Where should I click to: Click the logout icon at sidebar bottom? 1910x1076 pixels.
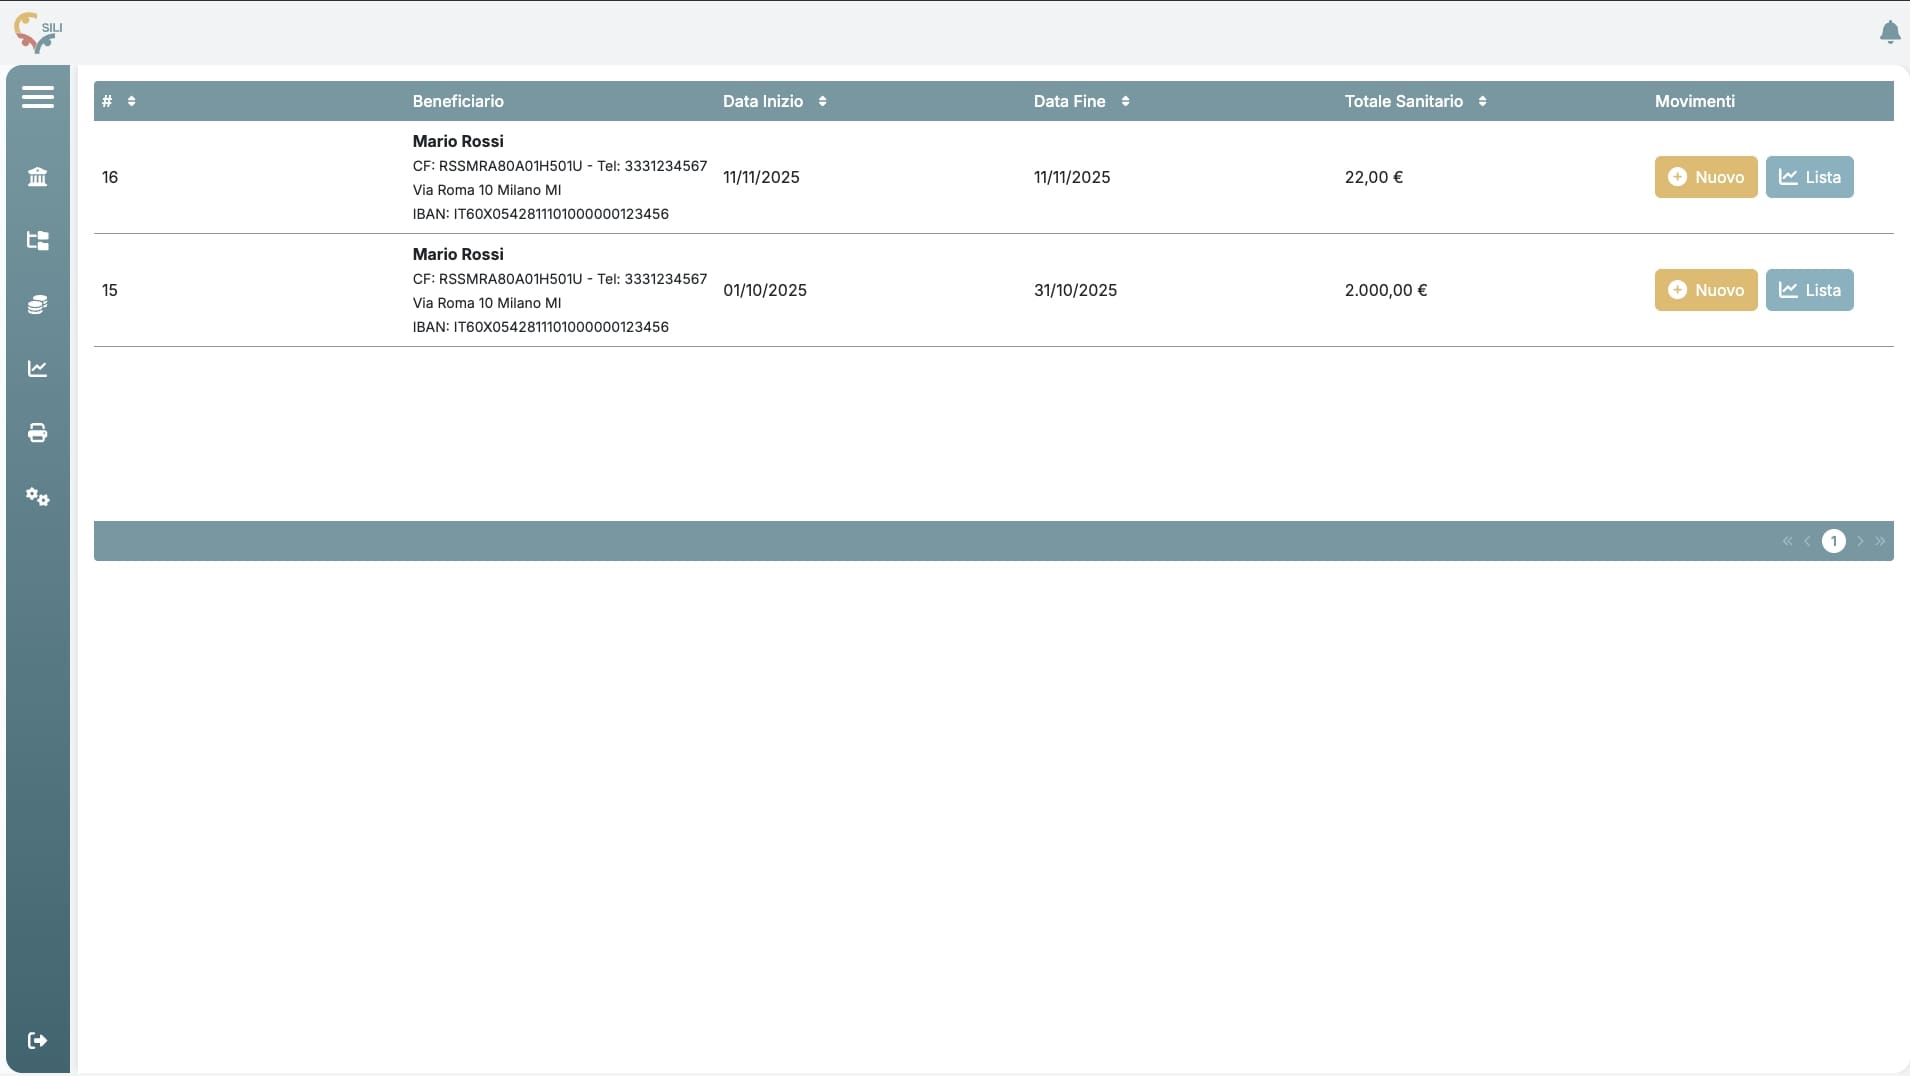38,1041
